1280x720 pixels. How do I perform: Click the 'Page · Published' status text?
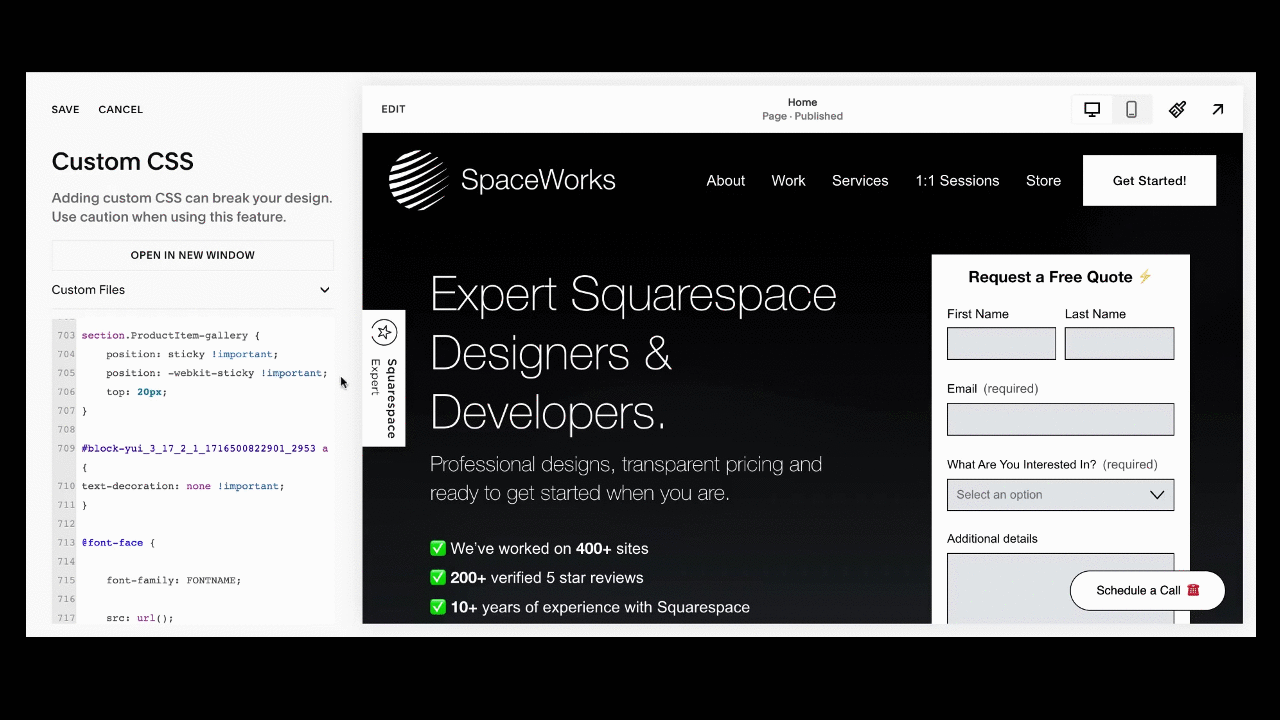[802, 116]
